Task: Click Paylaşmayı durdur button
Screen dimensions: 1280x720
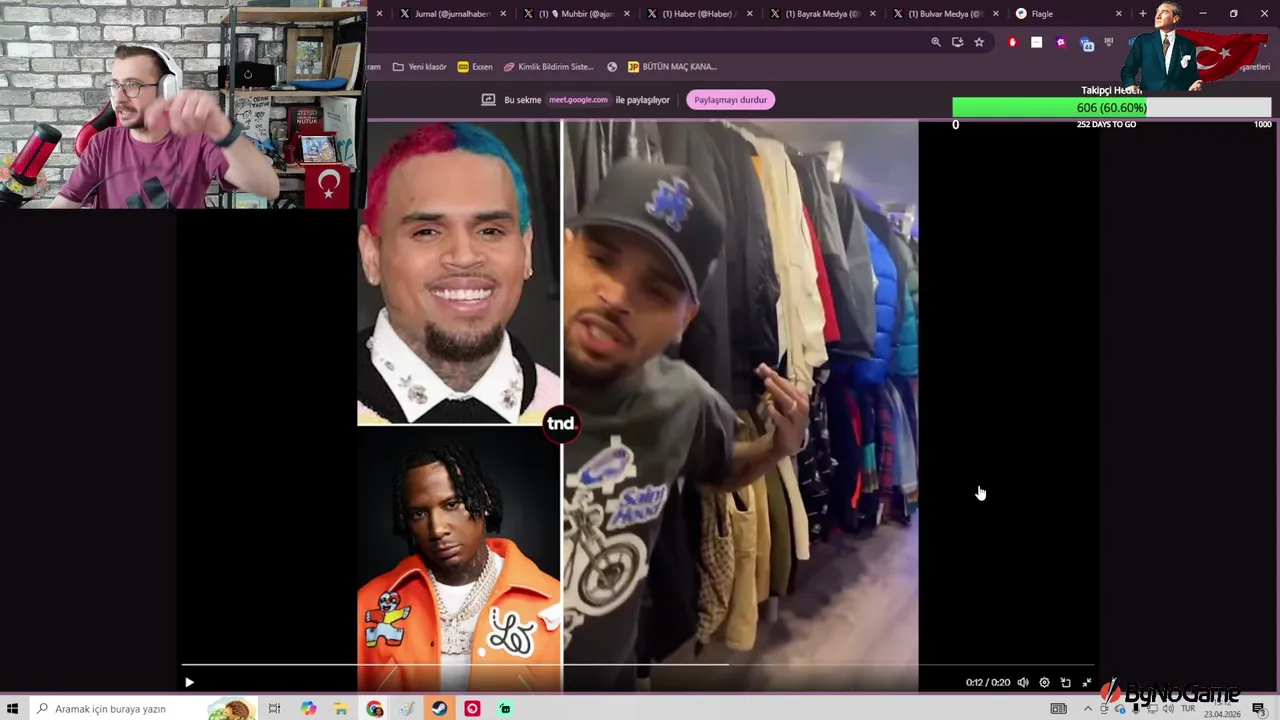Action: pos(730,100)
